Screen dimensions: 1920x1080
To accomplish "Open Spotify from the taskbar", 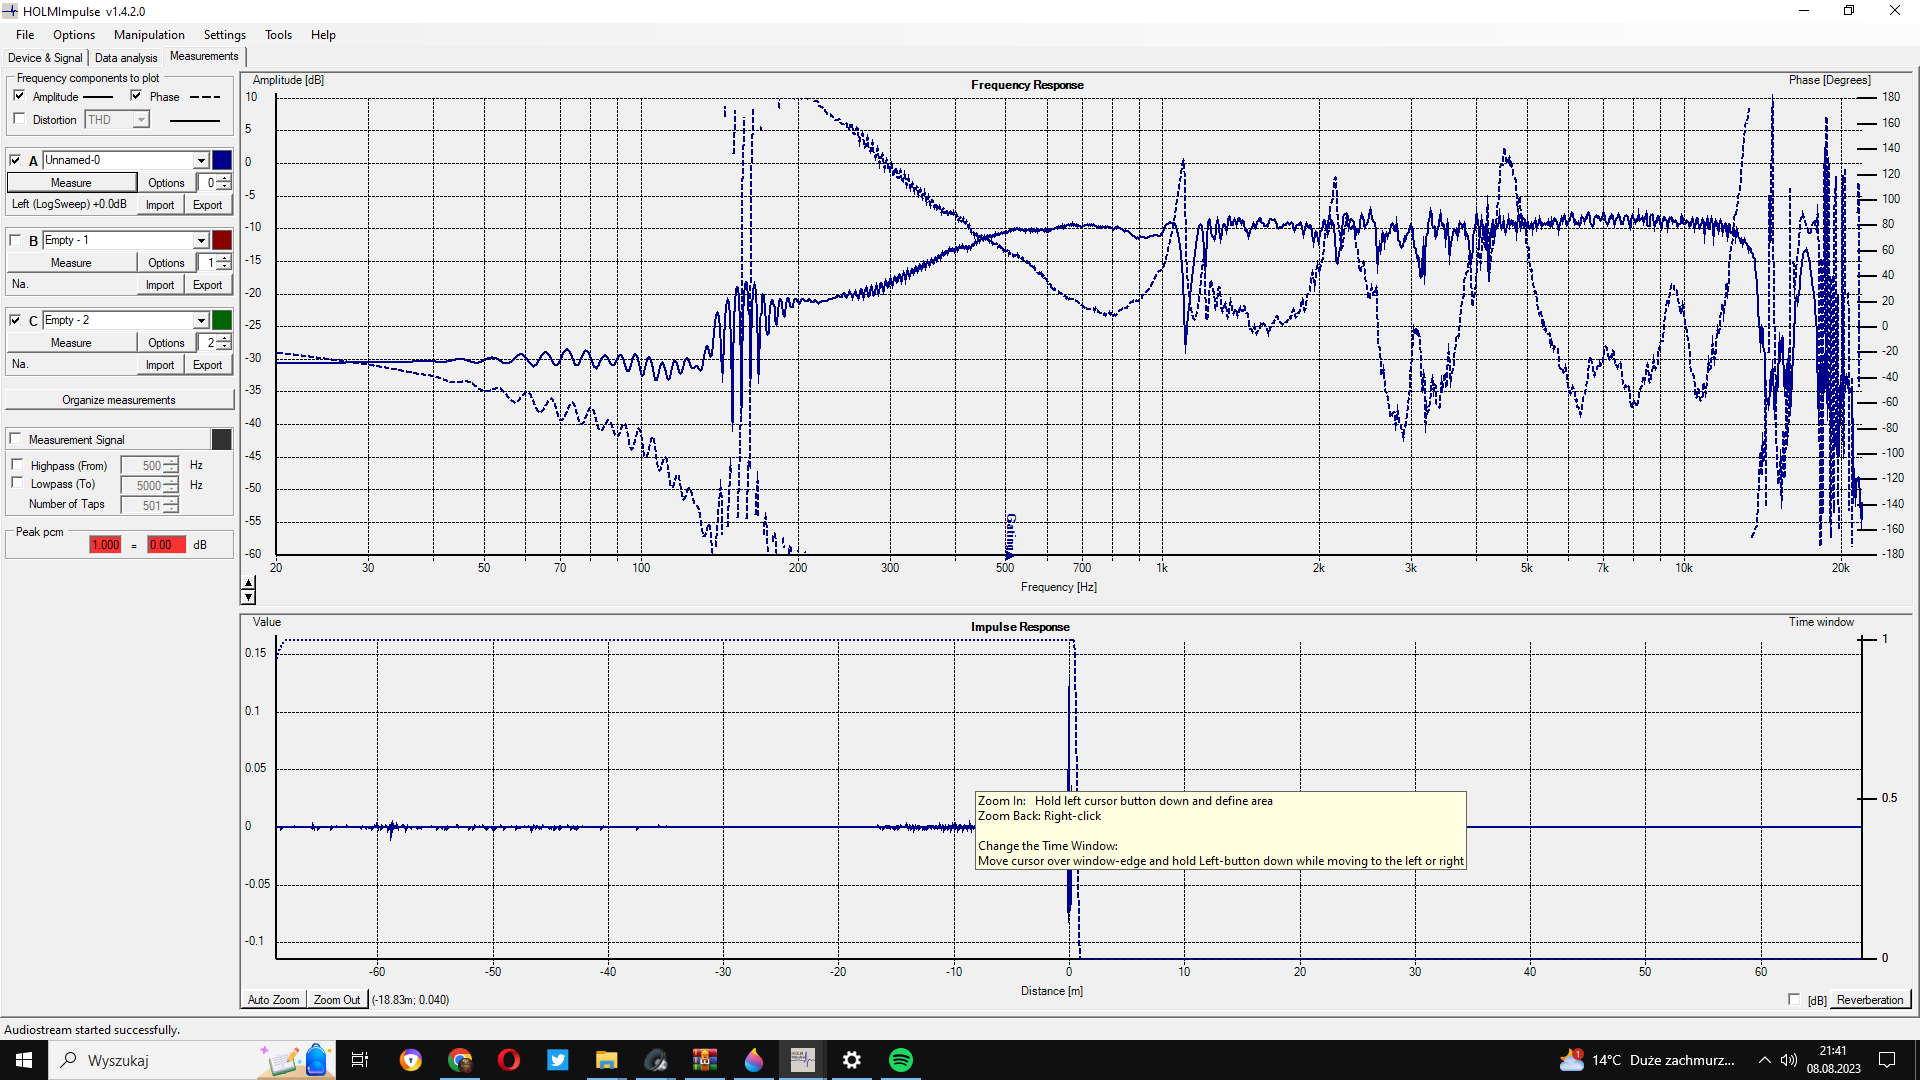I will coord(900,1060).
